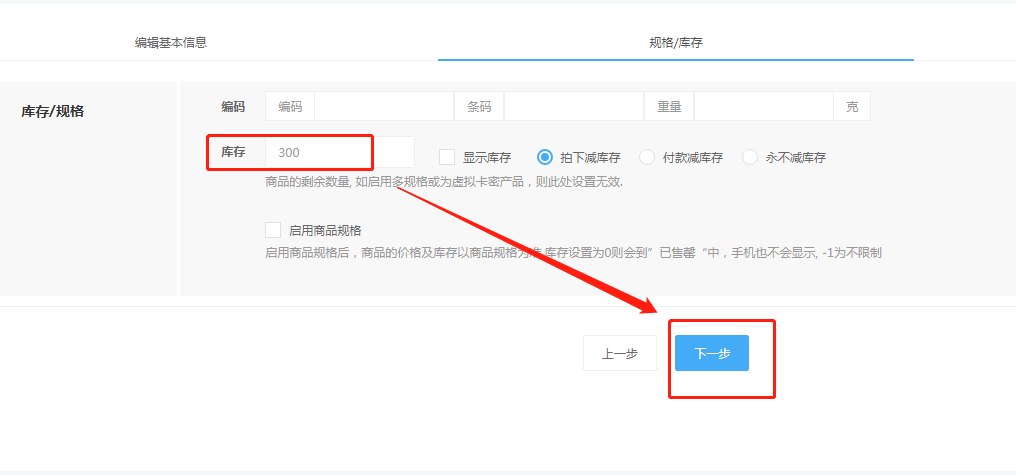The image size is (1016, 475).
Task: Select the 重量 weight input field
Action: 763,106
